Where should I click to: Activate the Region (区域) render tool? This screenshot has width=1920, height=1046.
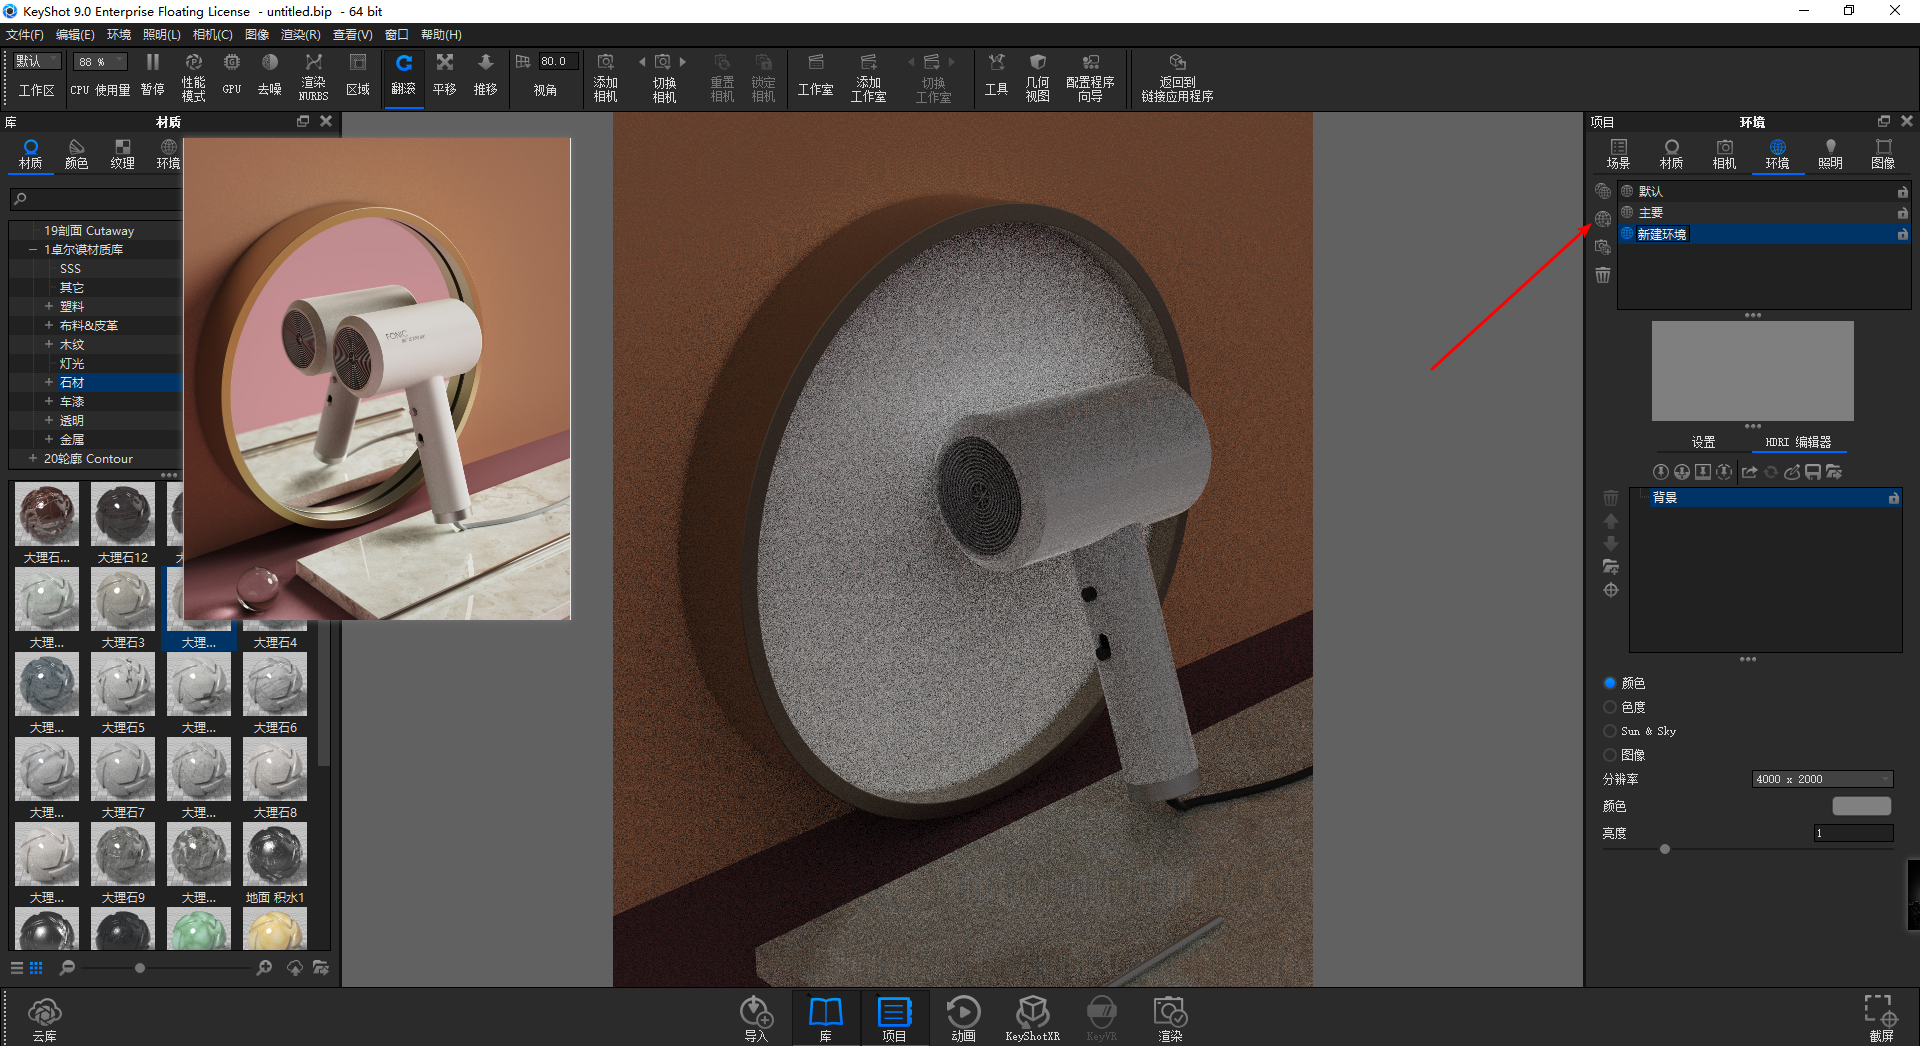[357, 75]
